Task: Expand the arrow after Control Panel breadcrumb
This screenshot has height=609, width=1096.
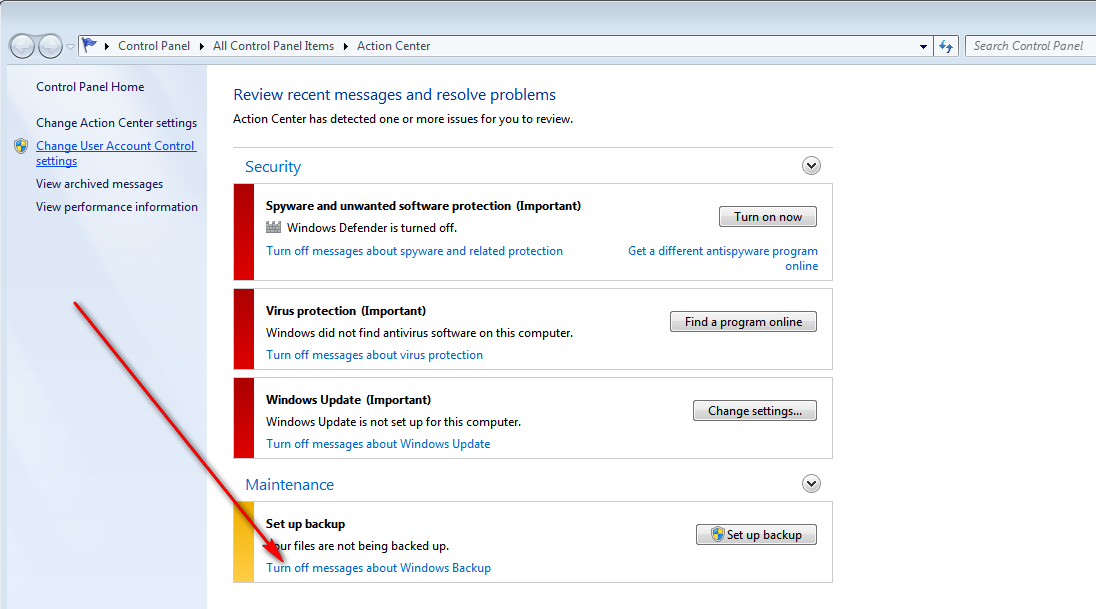Action: pos(201,46)
